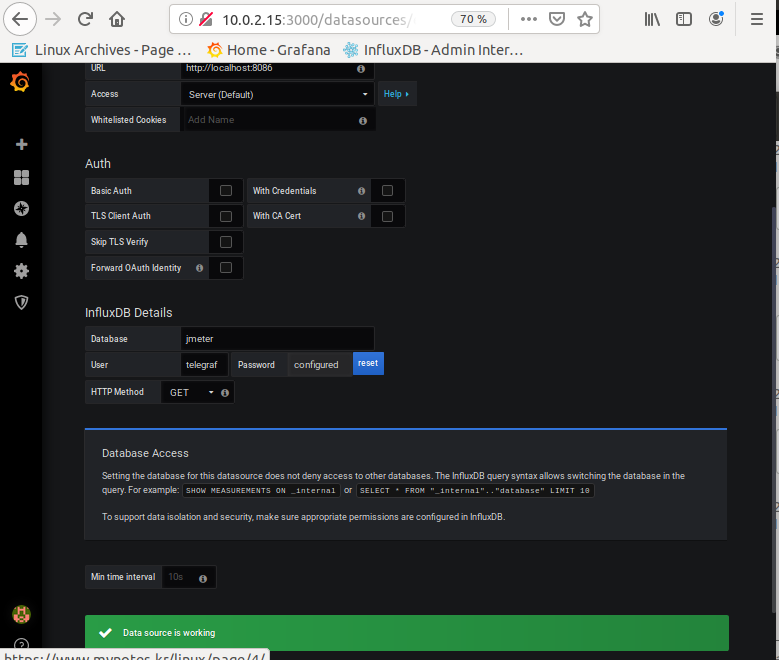The width and height of the screenshot is (779, 660).
Task: Click the user avatar in sidebar
Action: 21,615
